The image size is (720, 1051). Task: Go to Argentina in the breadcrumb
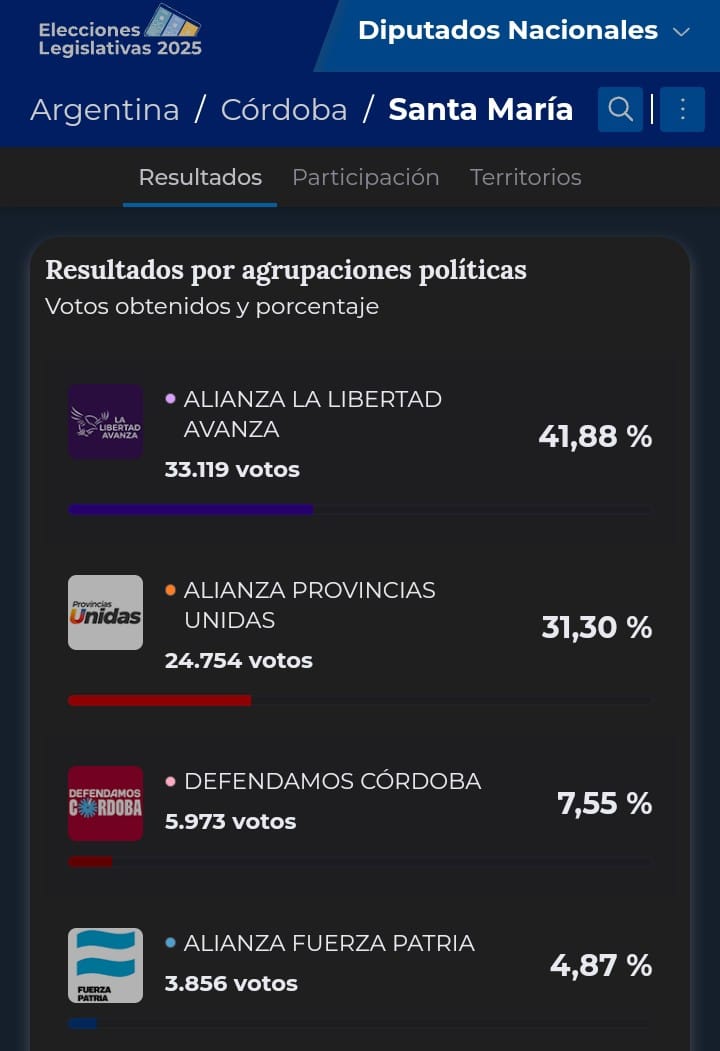click(x=105, y=109)
